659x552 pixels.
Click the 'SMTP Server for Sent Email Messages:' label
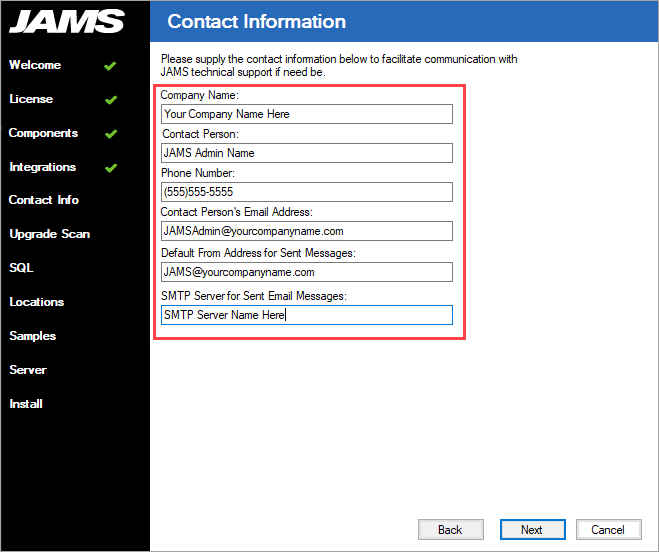pos(254,296)
